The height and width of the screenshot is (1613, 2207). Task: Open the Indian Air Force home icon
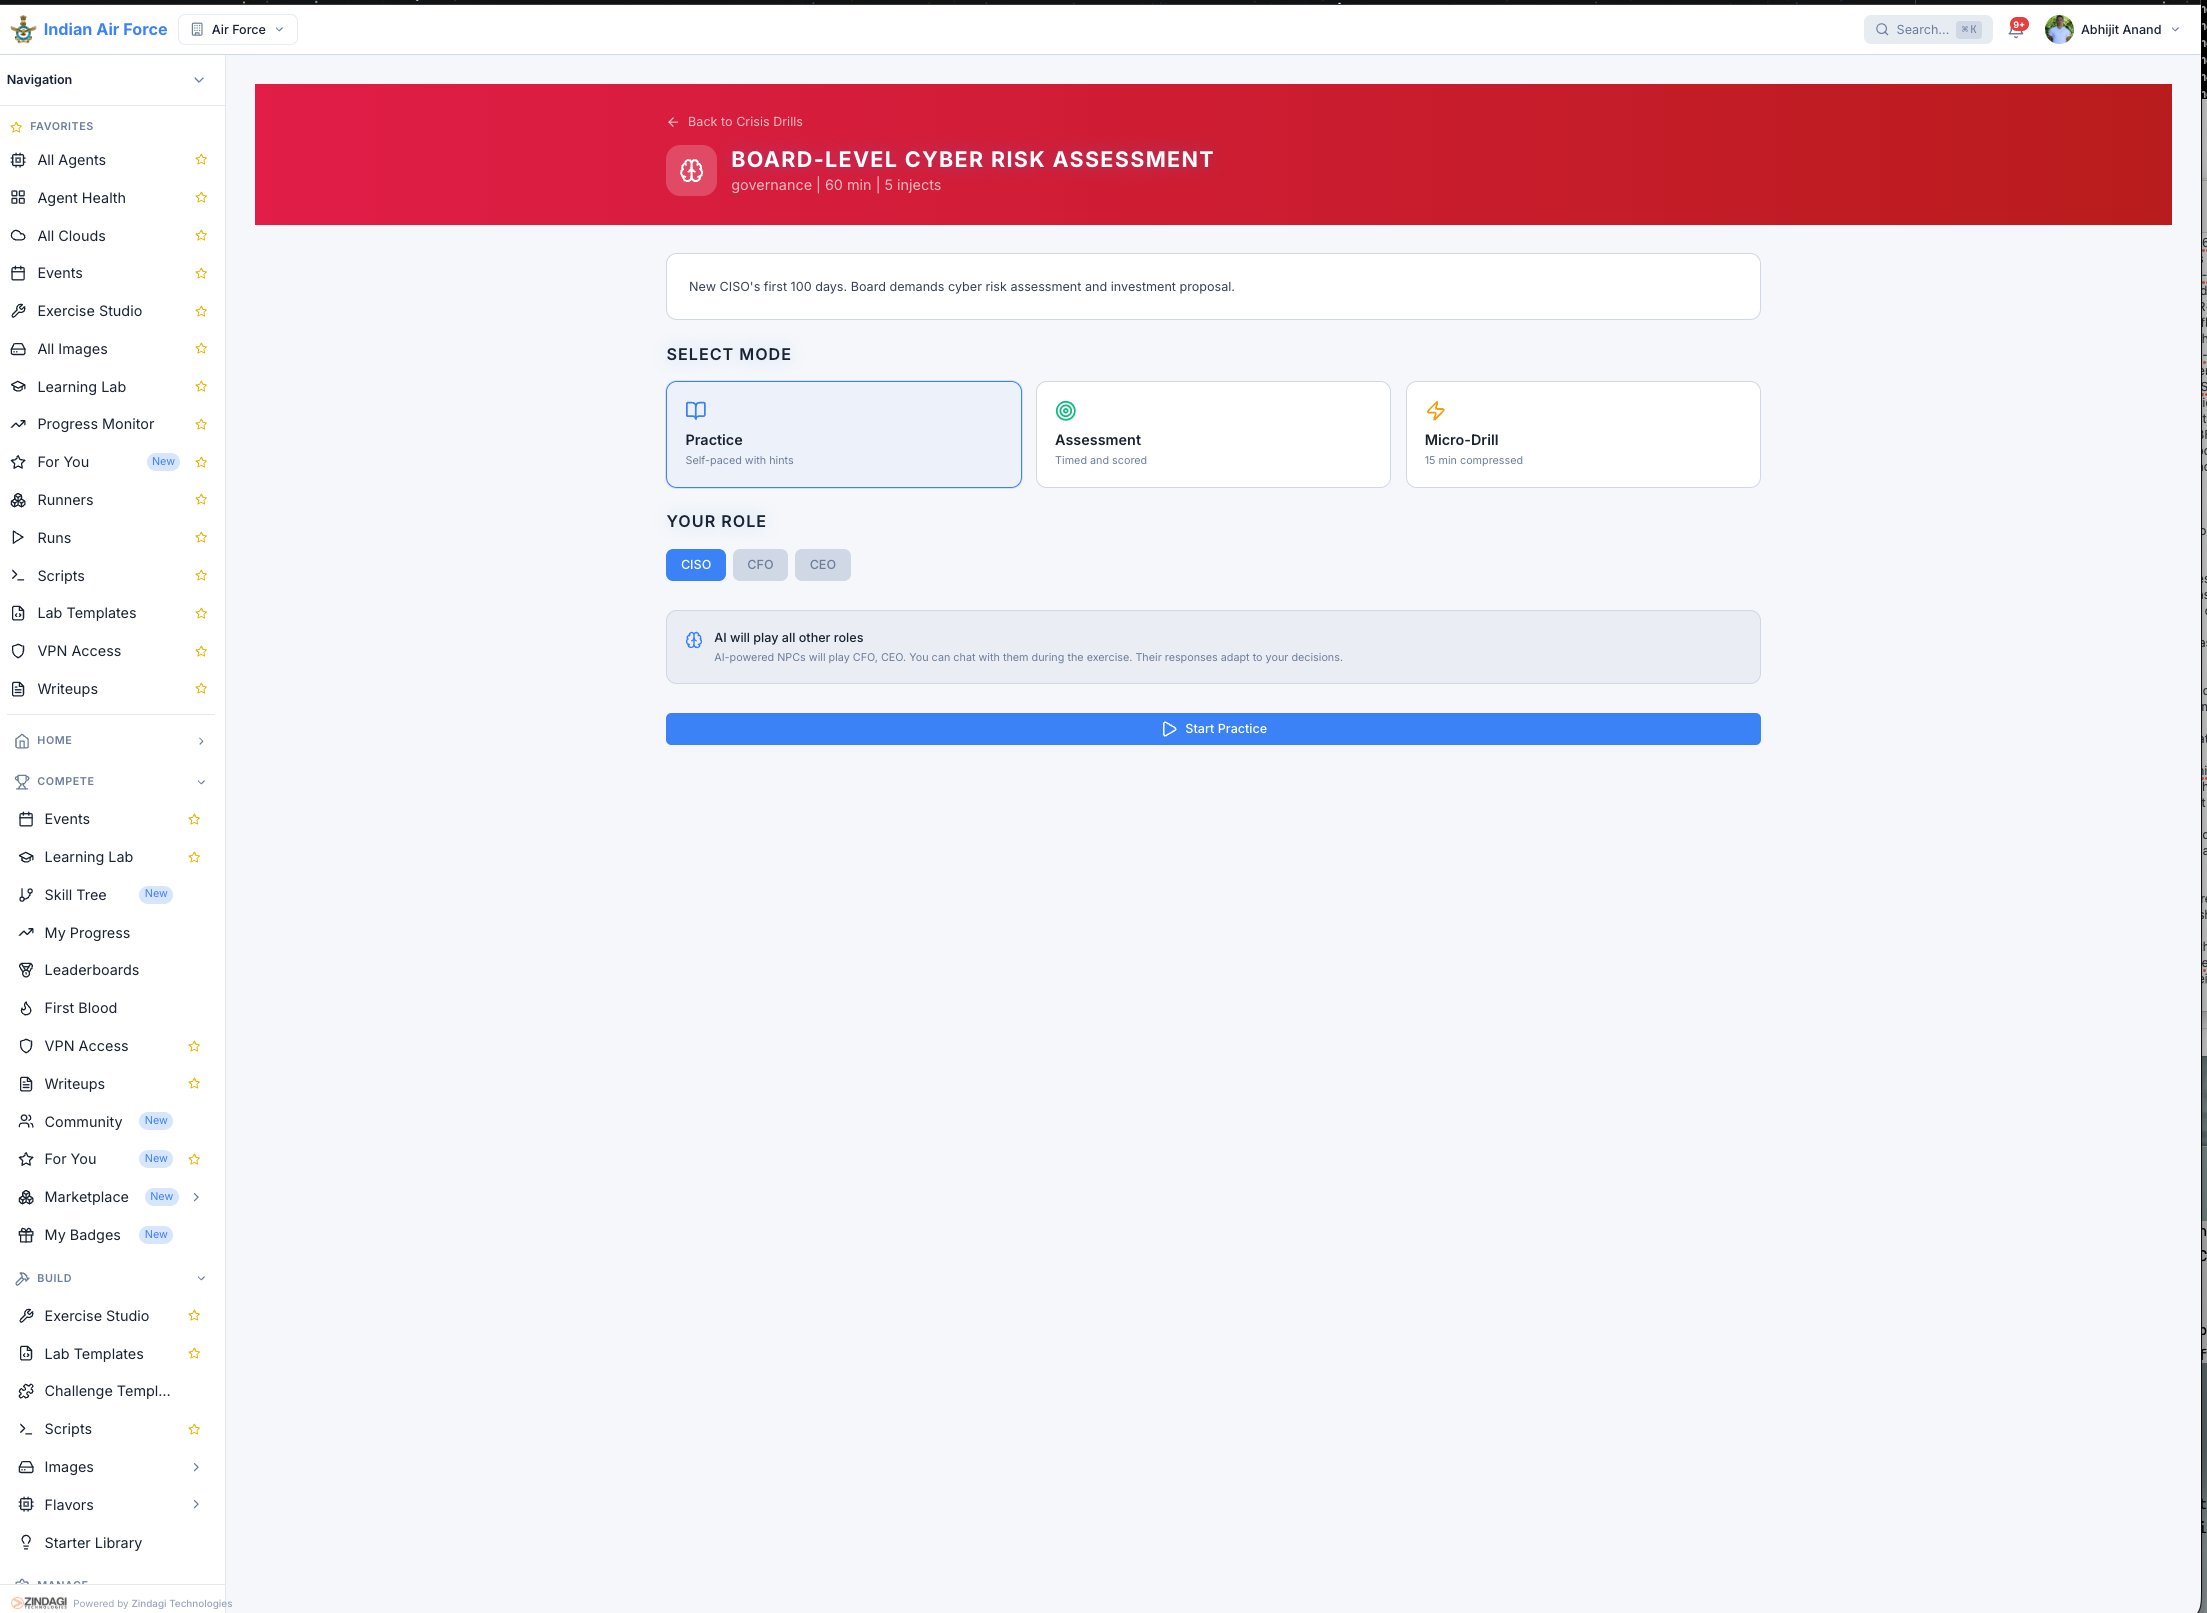(23, 29)
